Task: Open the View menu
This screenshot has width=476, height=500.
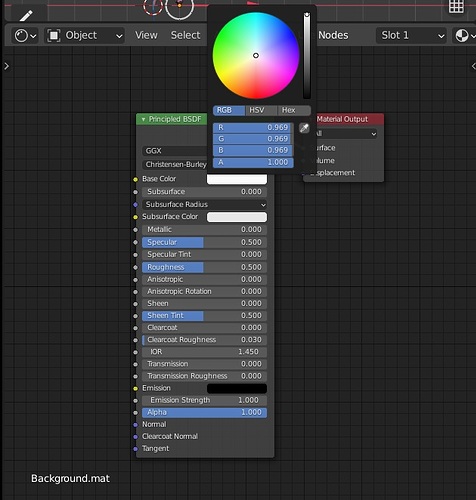Action: pyautogui.click(x=146, y=35)
